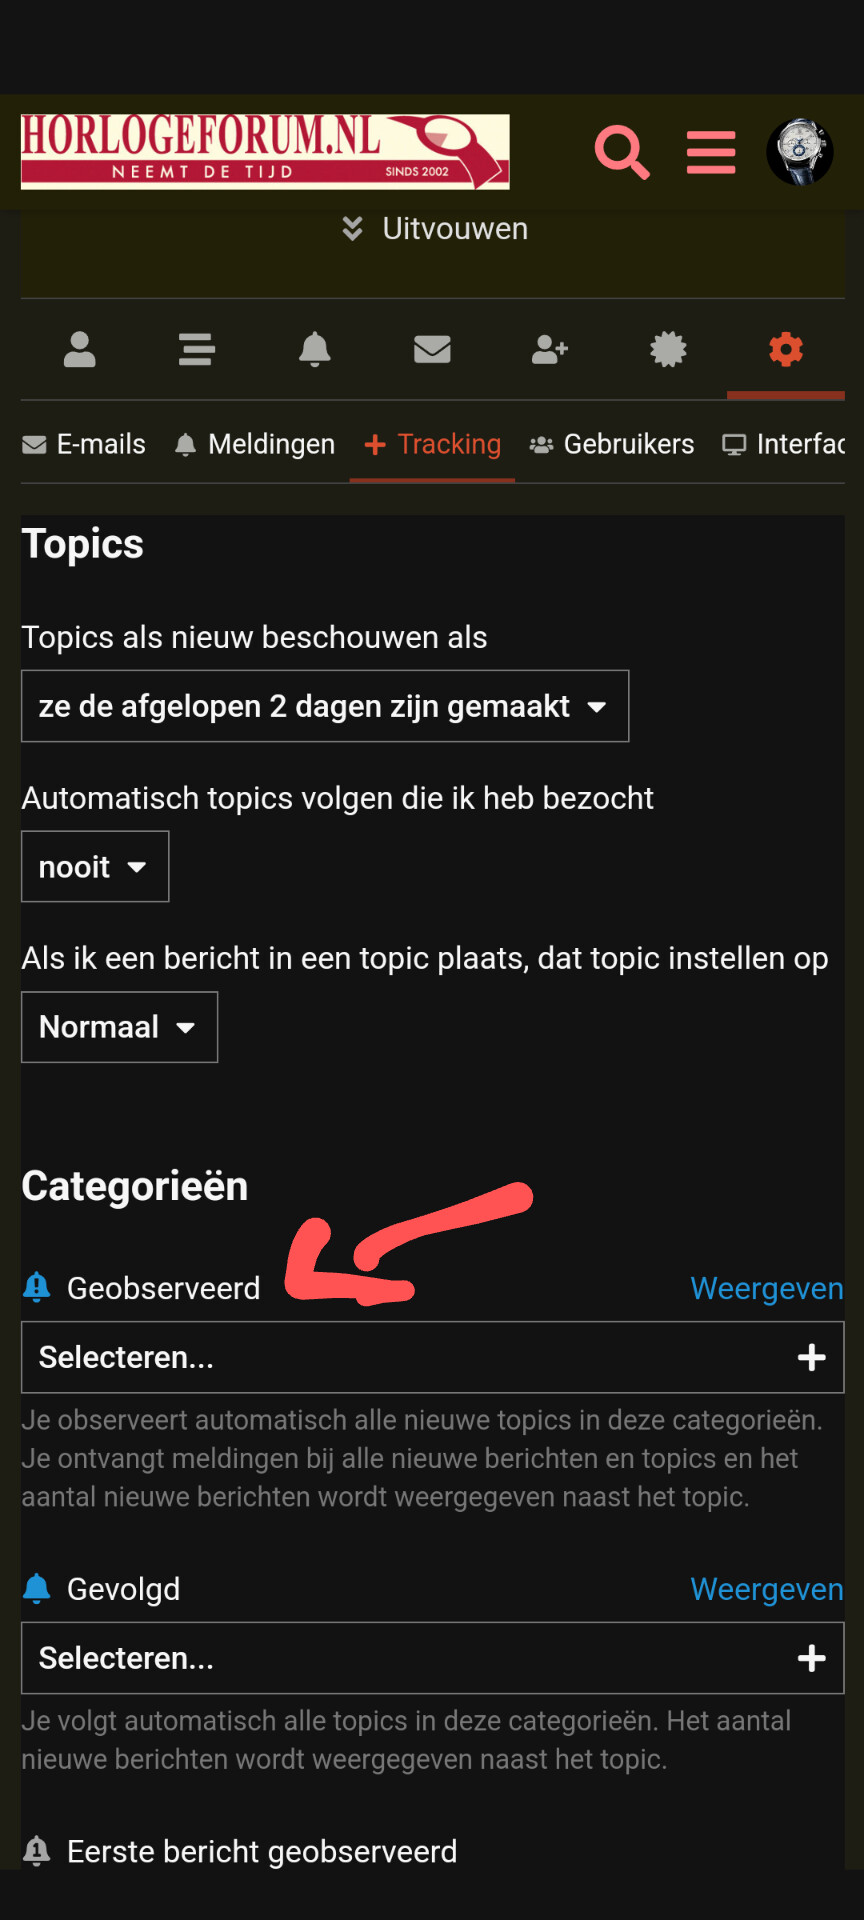The image size is (864, 1920).
Task: Open the 'Normaal' topic level dropdown
Action: [119, 1027]
